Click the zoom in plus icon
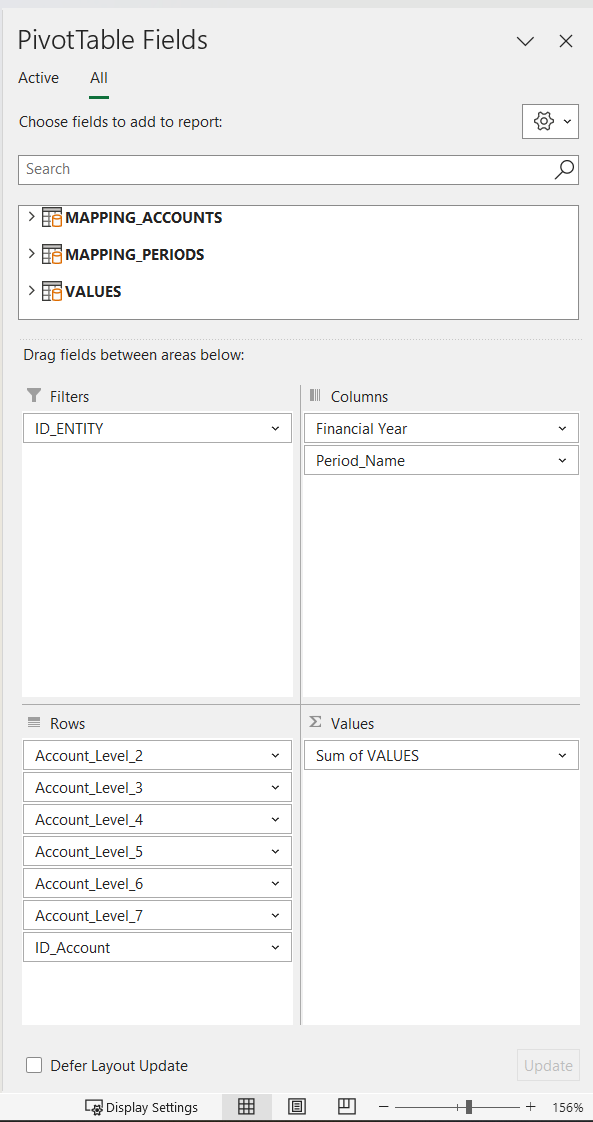 pos(530,1107)
